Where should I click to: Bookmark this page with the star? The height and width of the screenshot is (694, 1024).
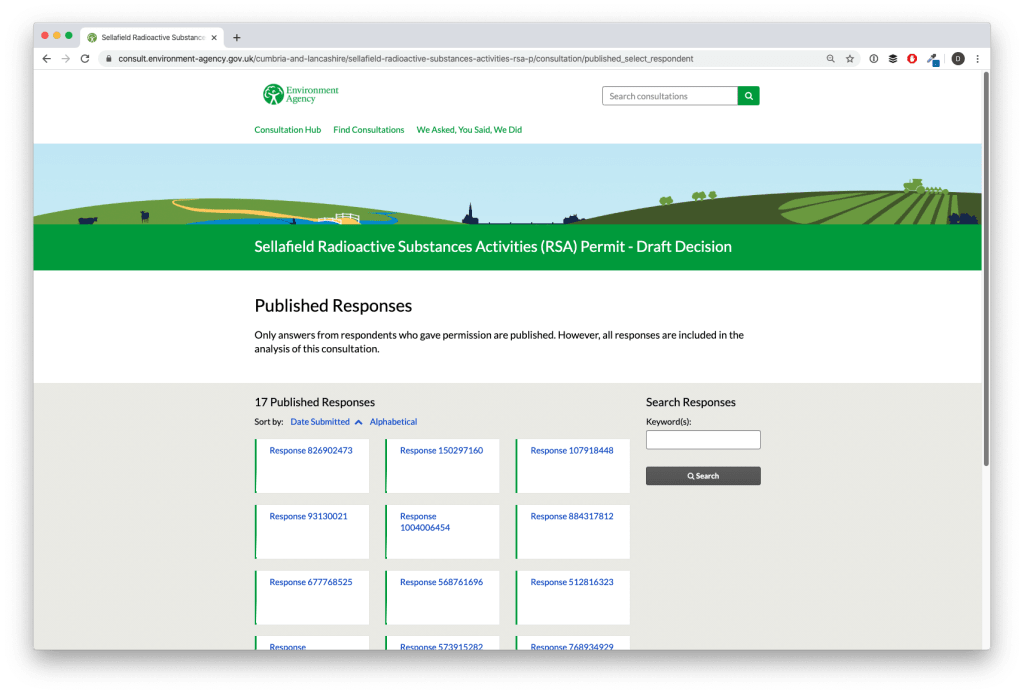click(850, 59)
